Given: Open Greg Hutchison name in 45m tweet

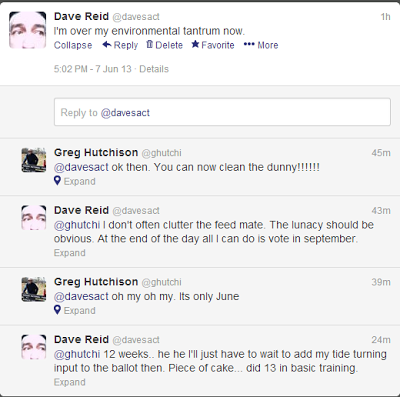Looking at the screenshot, I should 96,152.
